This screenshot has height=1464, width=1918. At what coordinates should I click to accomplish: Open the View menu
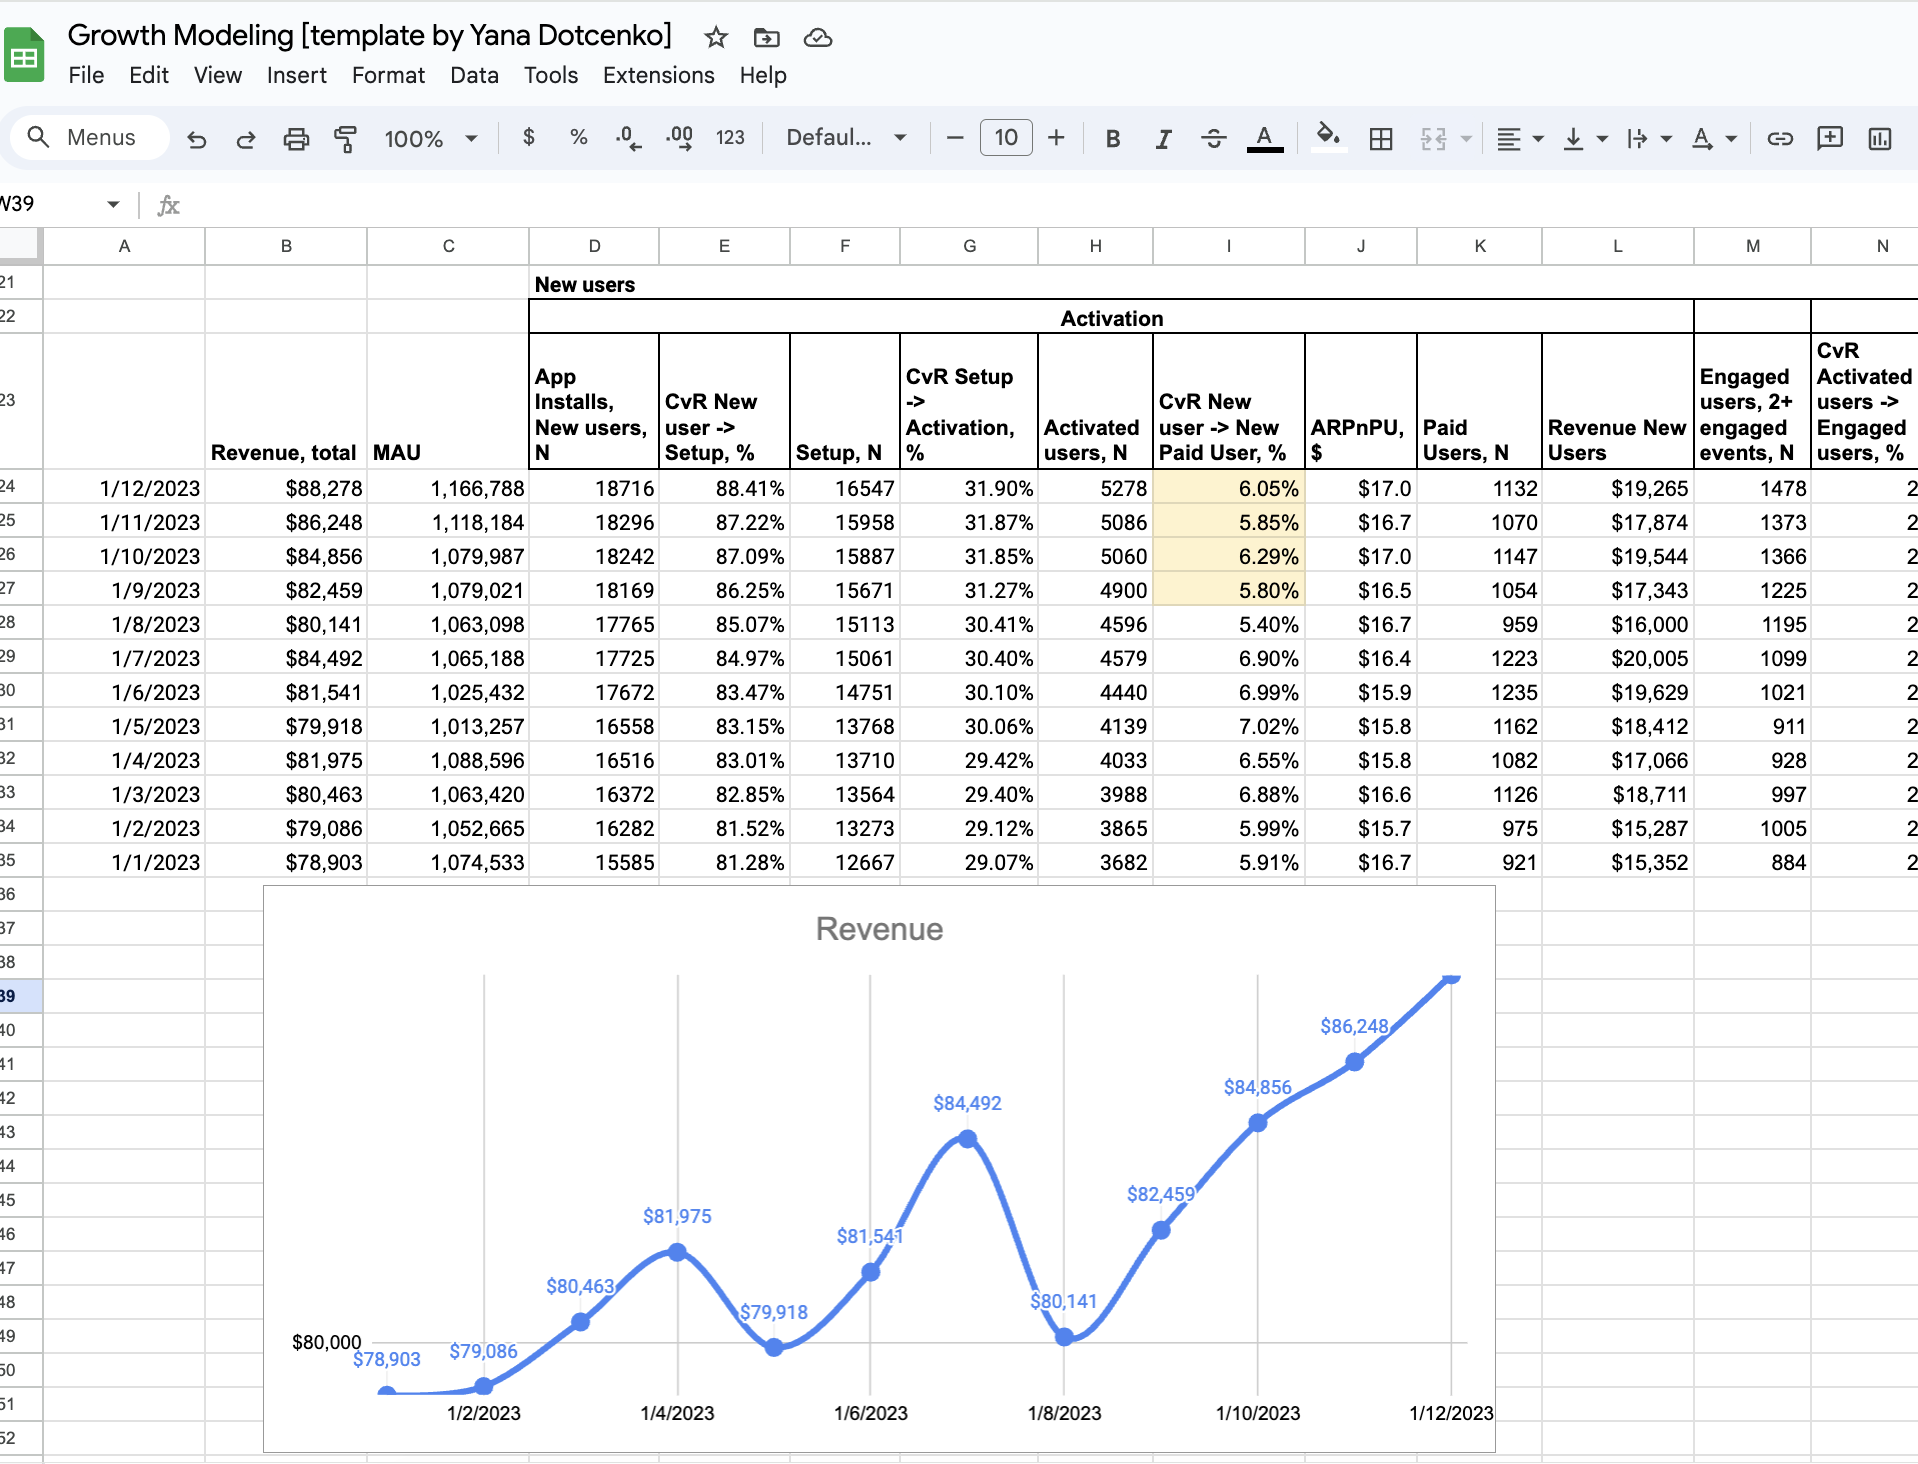(x=218, y=75)
